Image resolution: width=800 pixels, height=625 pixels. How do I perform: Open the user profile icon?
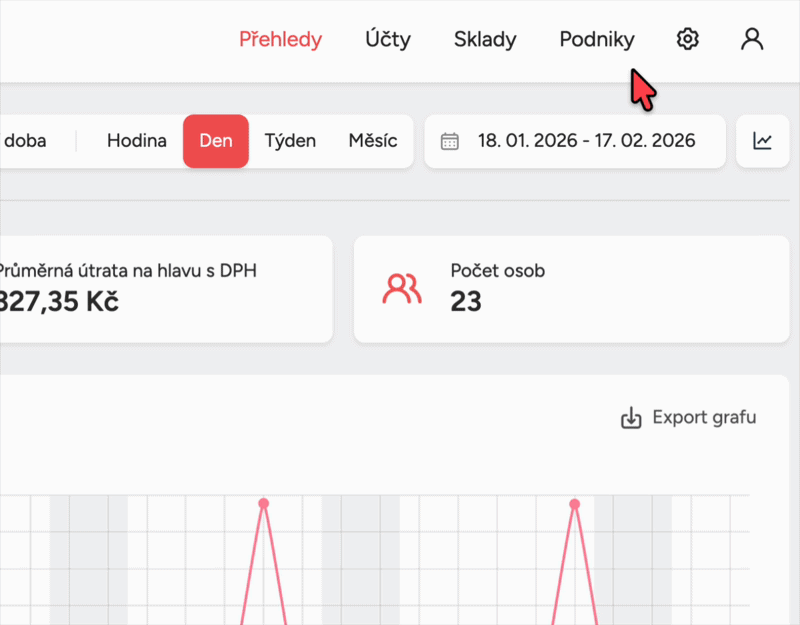click(751, 40)
